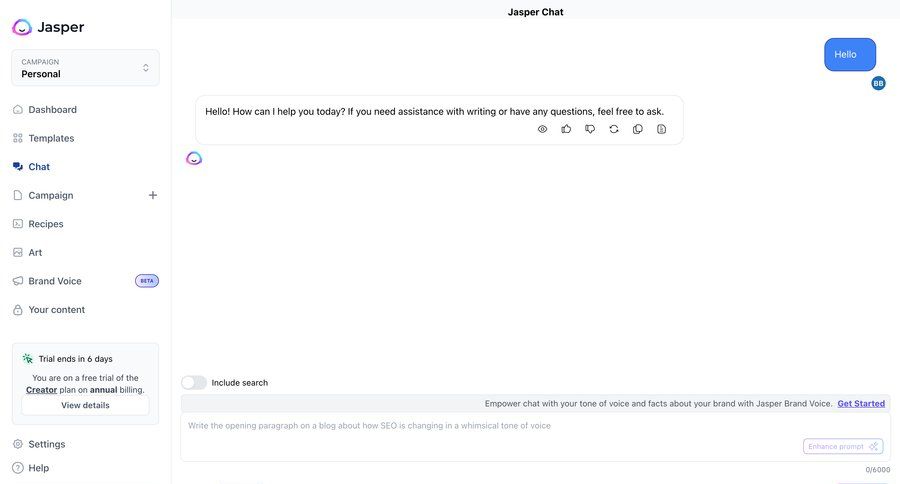This screenshot has height=484, width=900.
Task: Open the Dashboard page
Action: click(52, 110)
